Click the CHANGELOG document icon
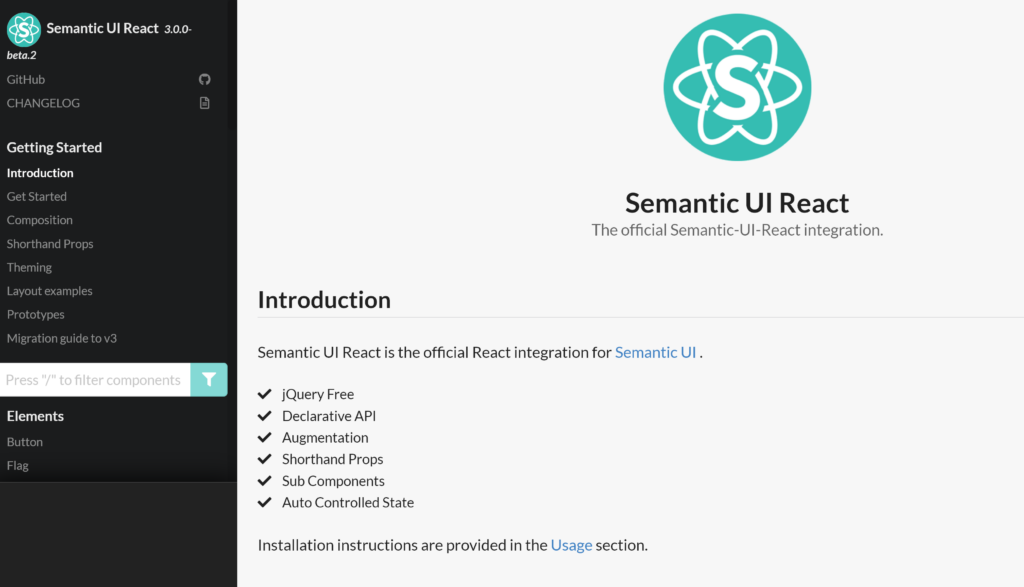The width and height of the screenshot is (1024, 587). click(x=204, y=102)
